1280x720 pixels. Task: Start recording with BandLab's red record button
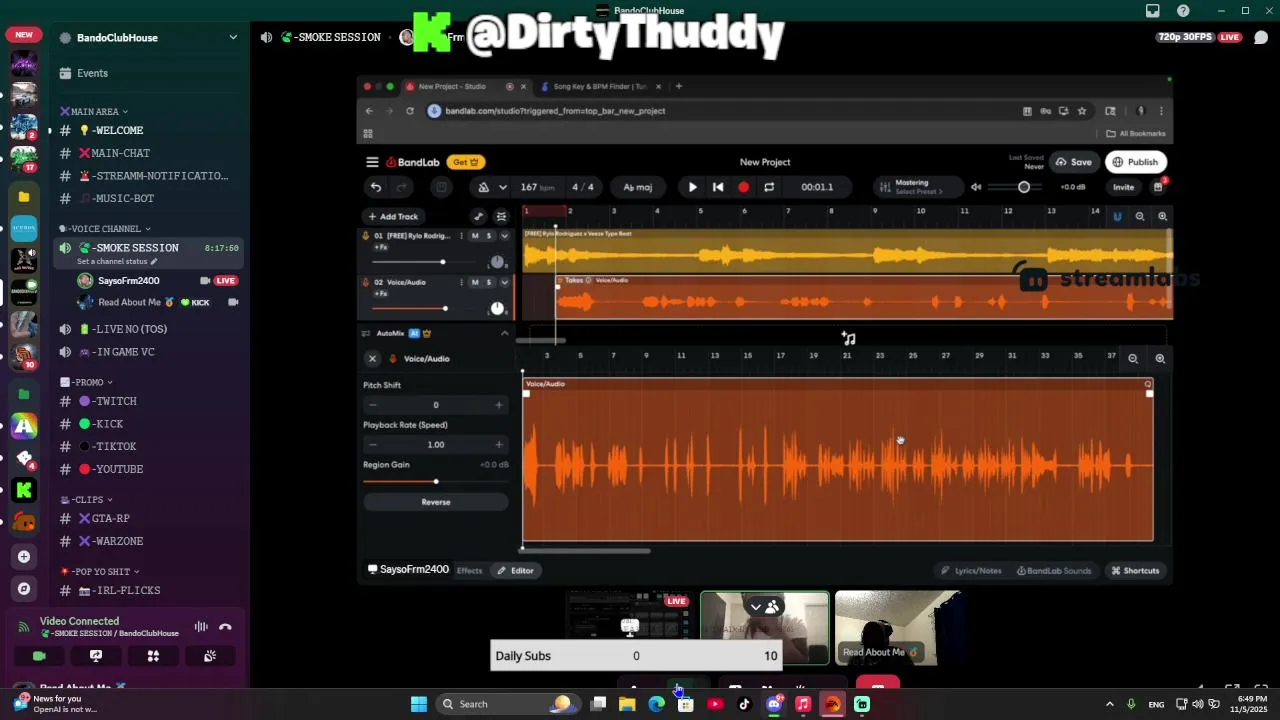[743, 187]
